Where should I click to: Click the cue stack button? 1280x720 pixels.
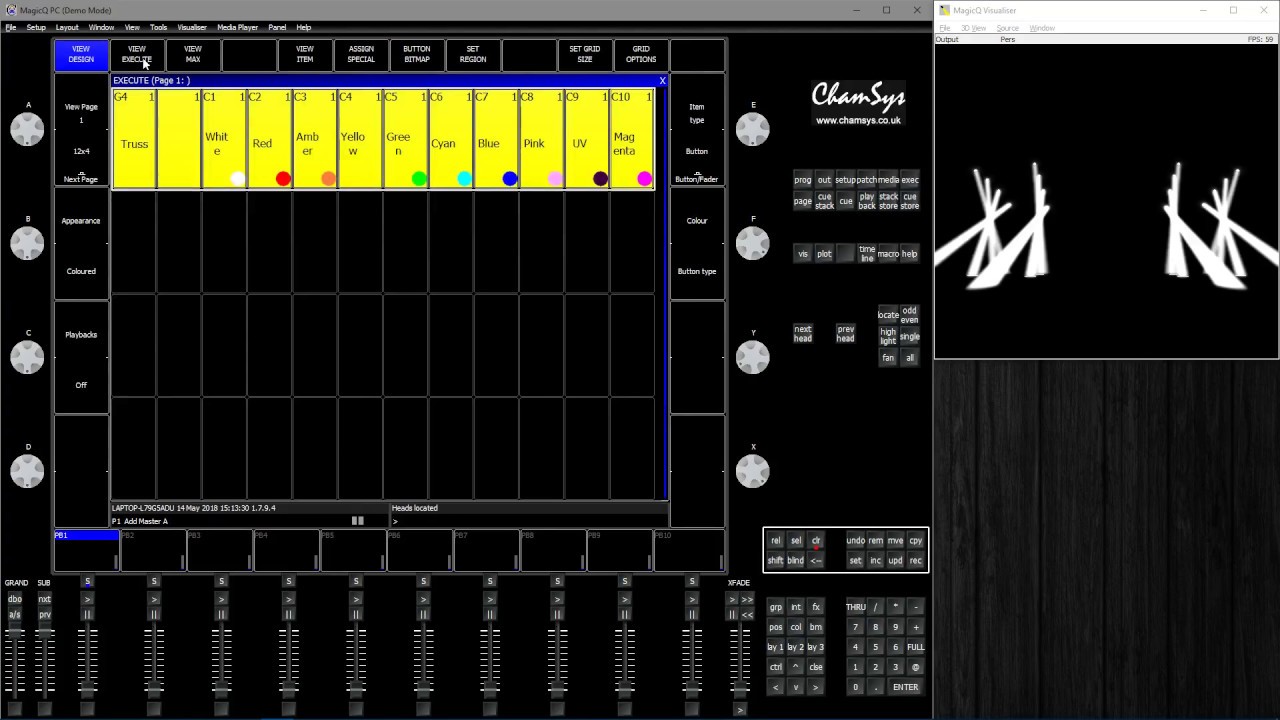pos(824,201)
